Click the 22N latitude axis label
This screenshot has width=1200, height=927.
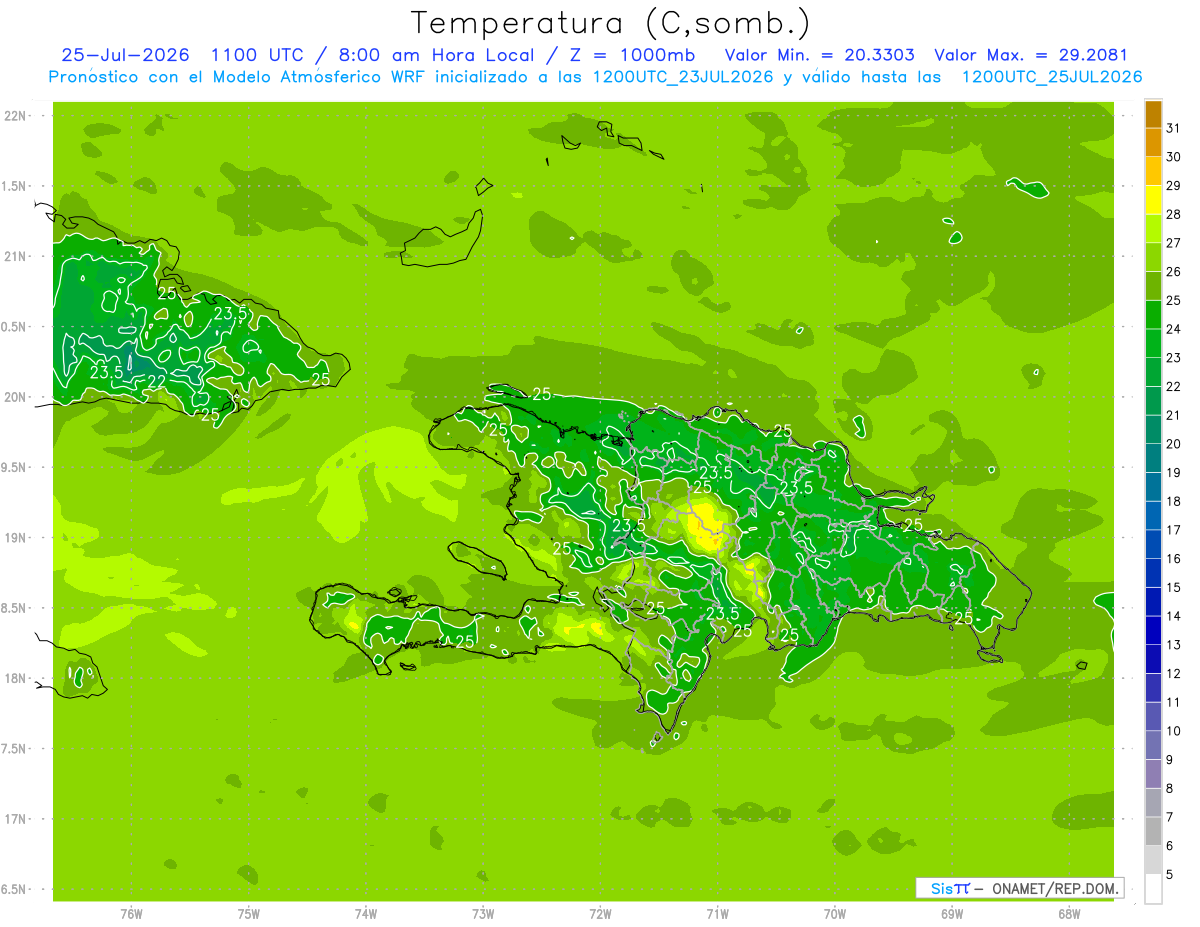point(16,116)
